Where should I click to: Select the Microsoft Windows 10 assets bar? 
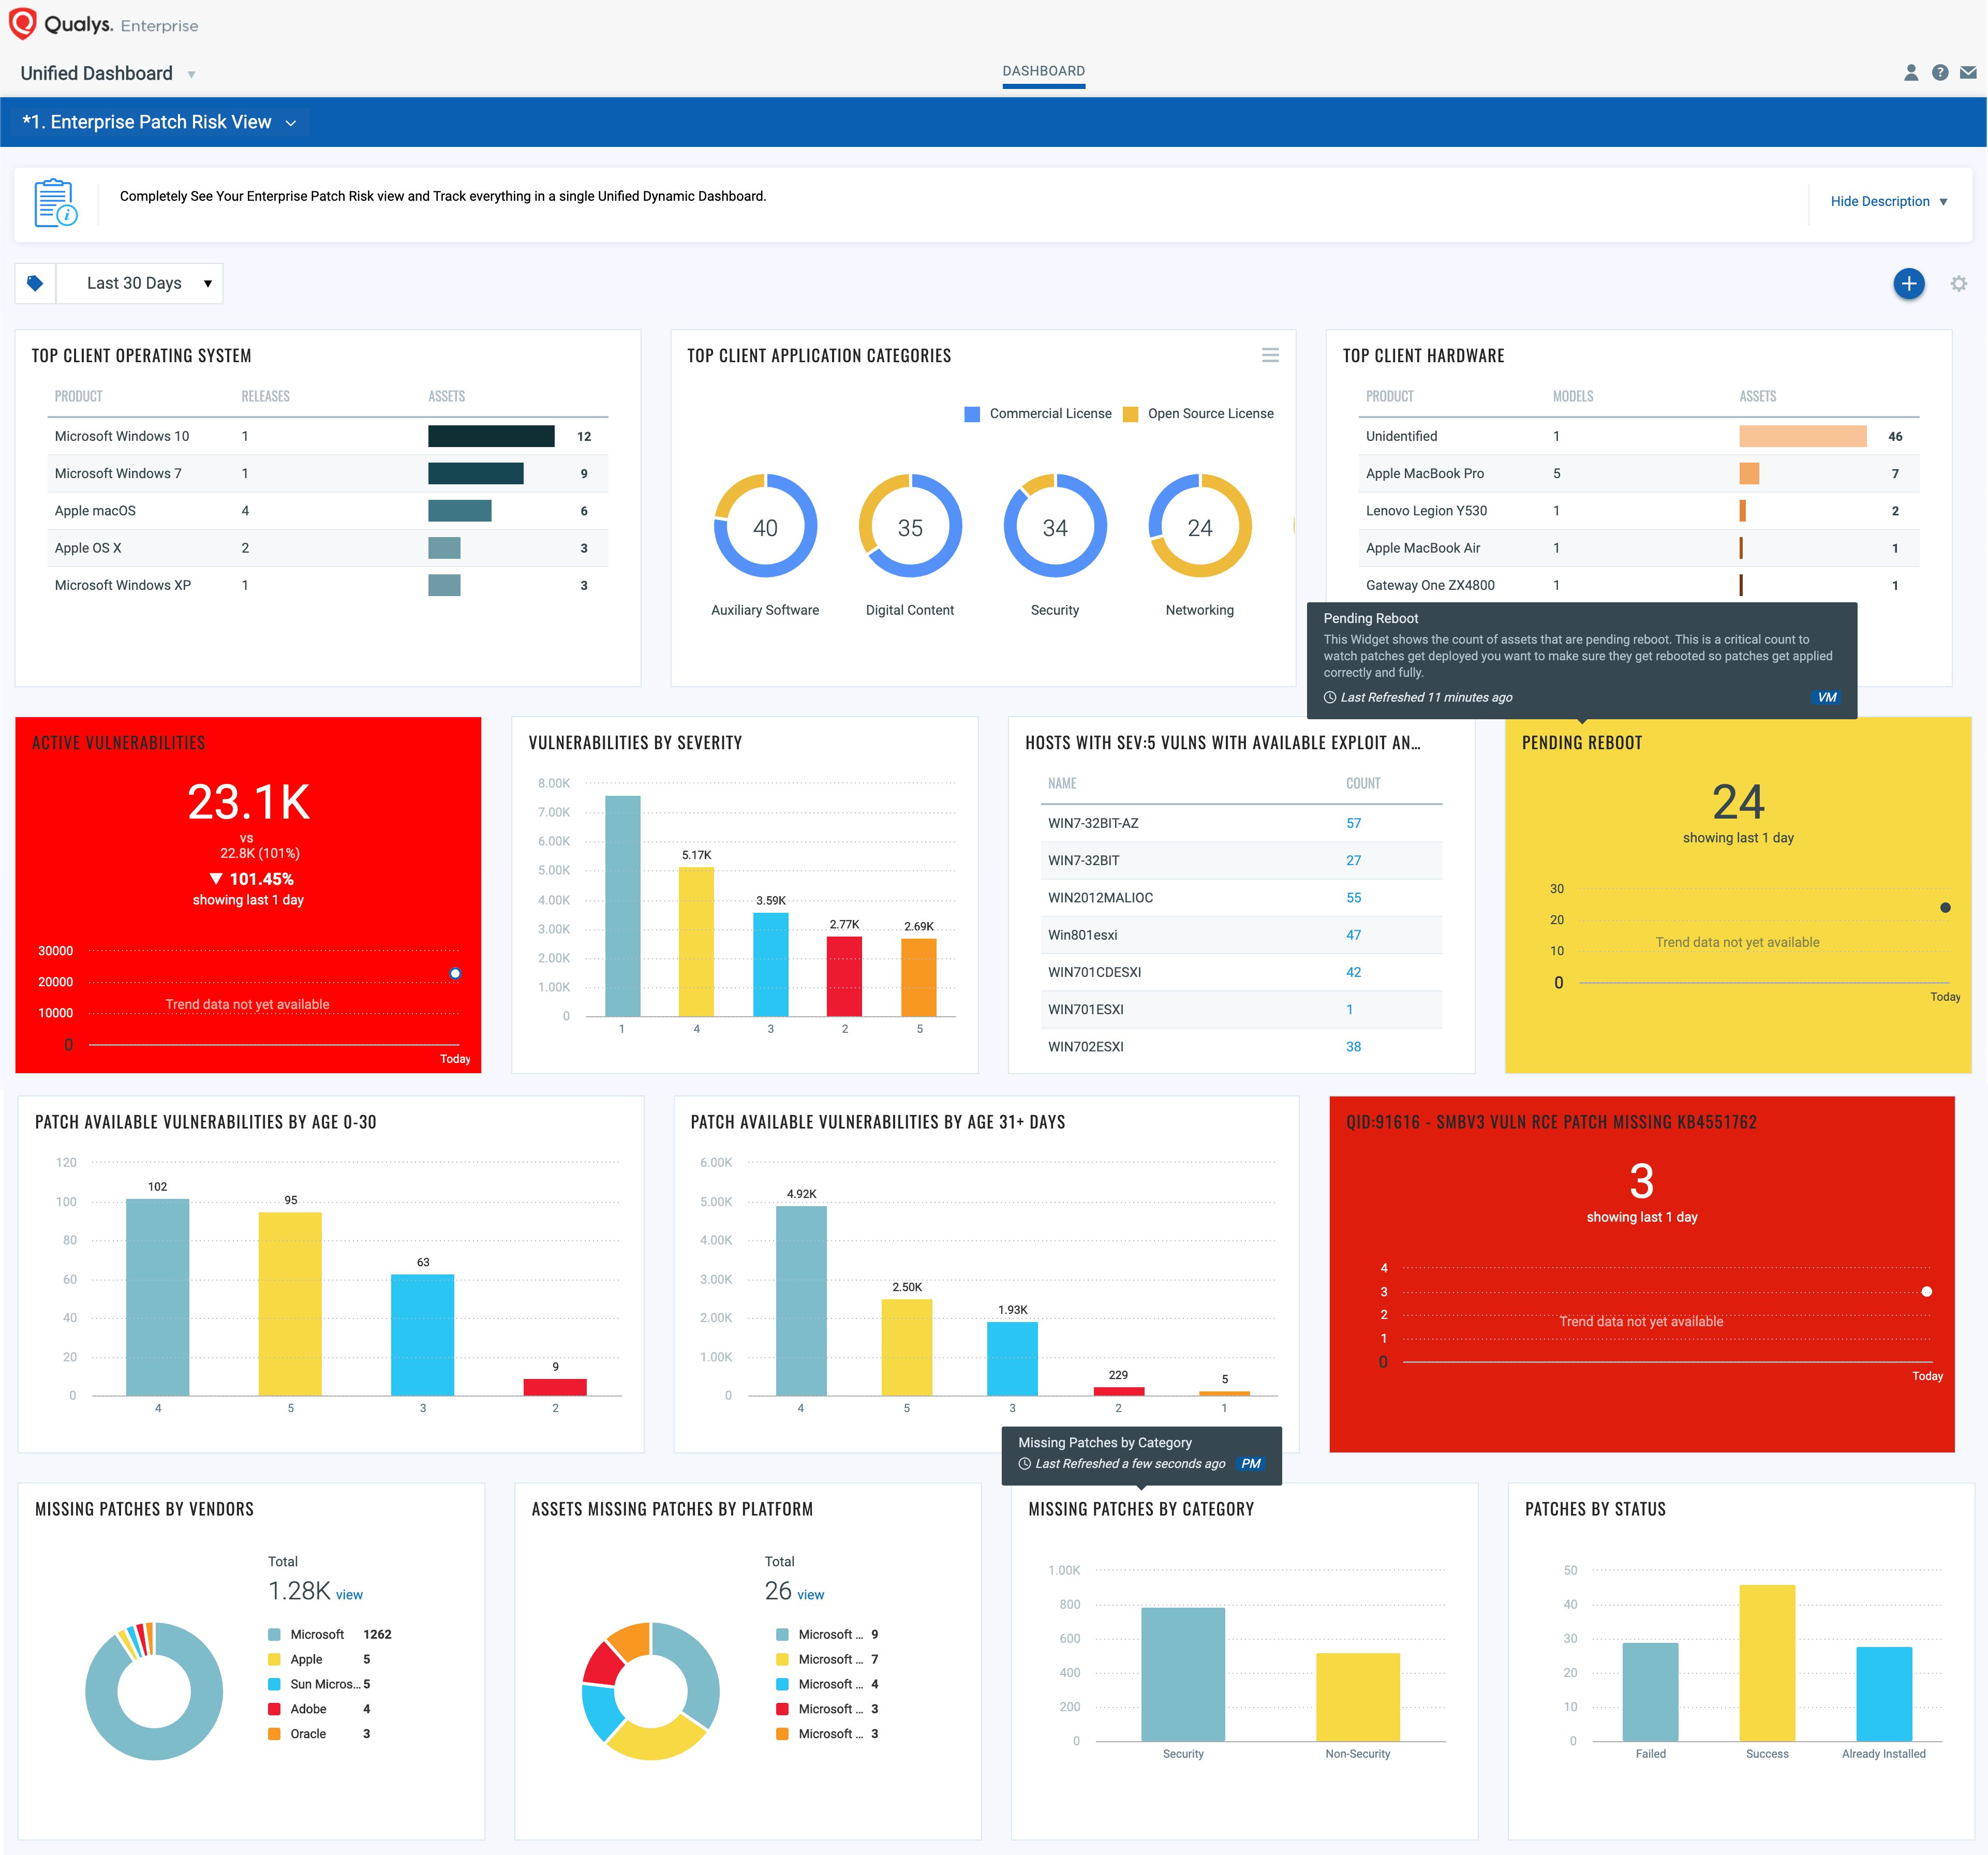(491, 436)
